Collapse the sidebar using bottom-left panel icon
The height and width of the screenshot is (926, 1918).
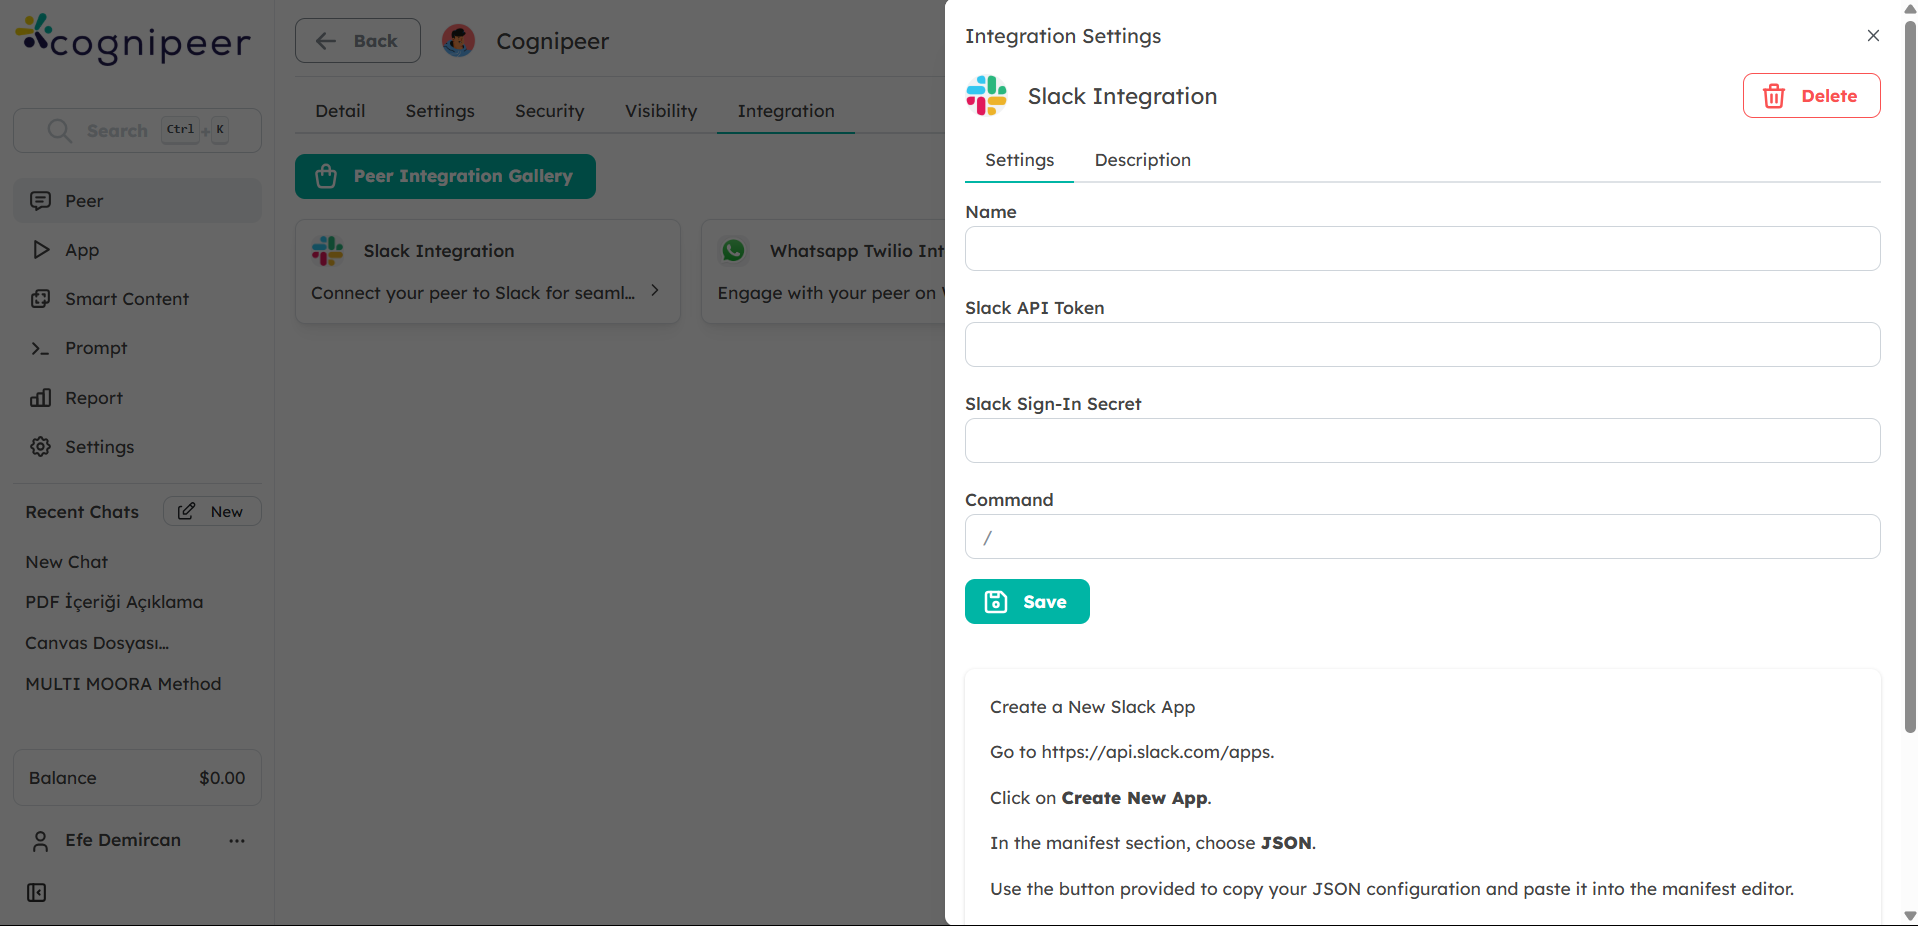[x=37, y=892]
